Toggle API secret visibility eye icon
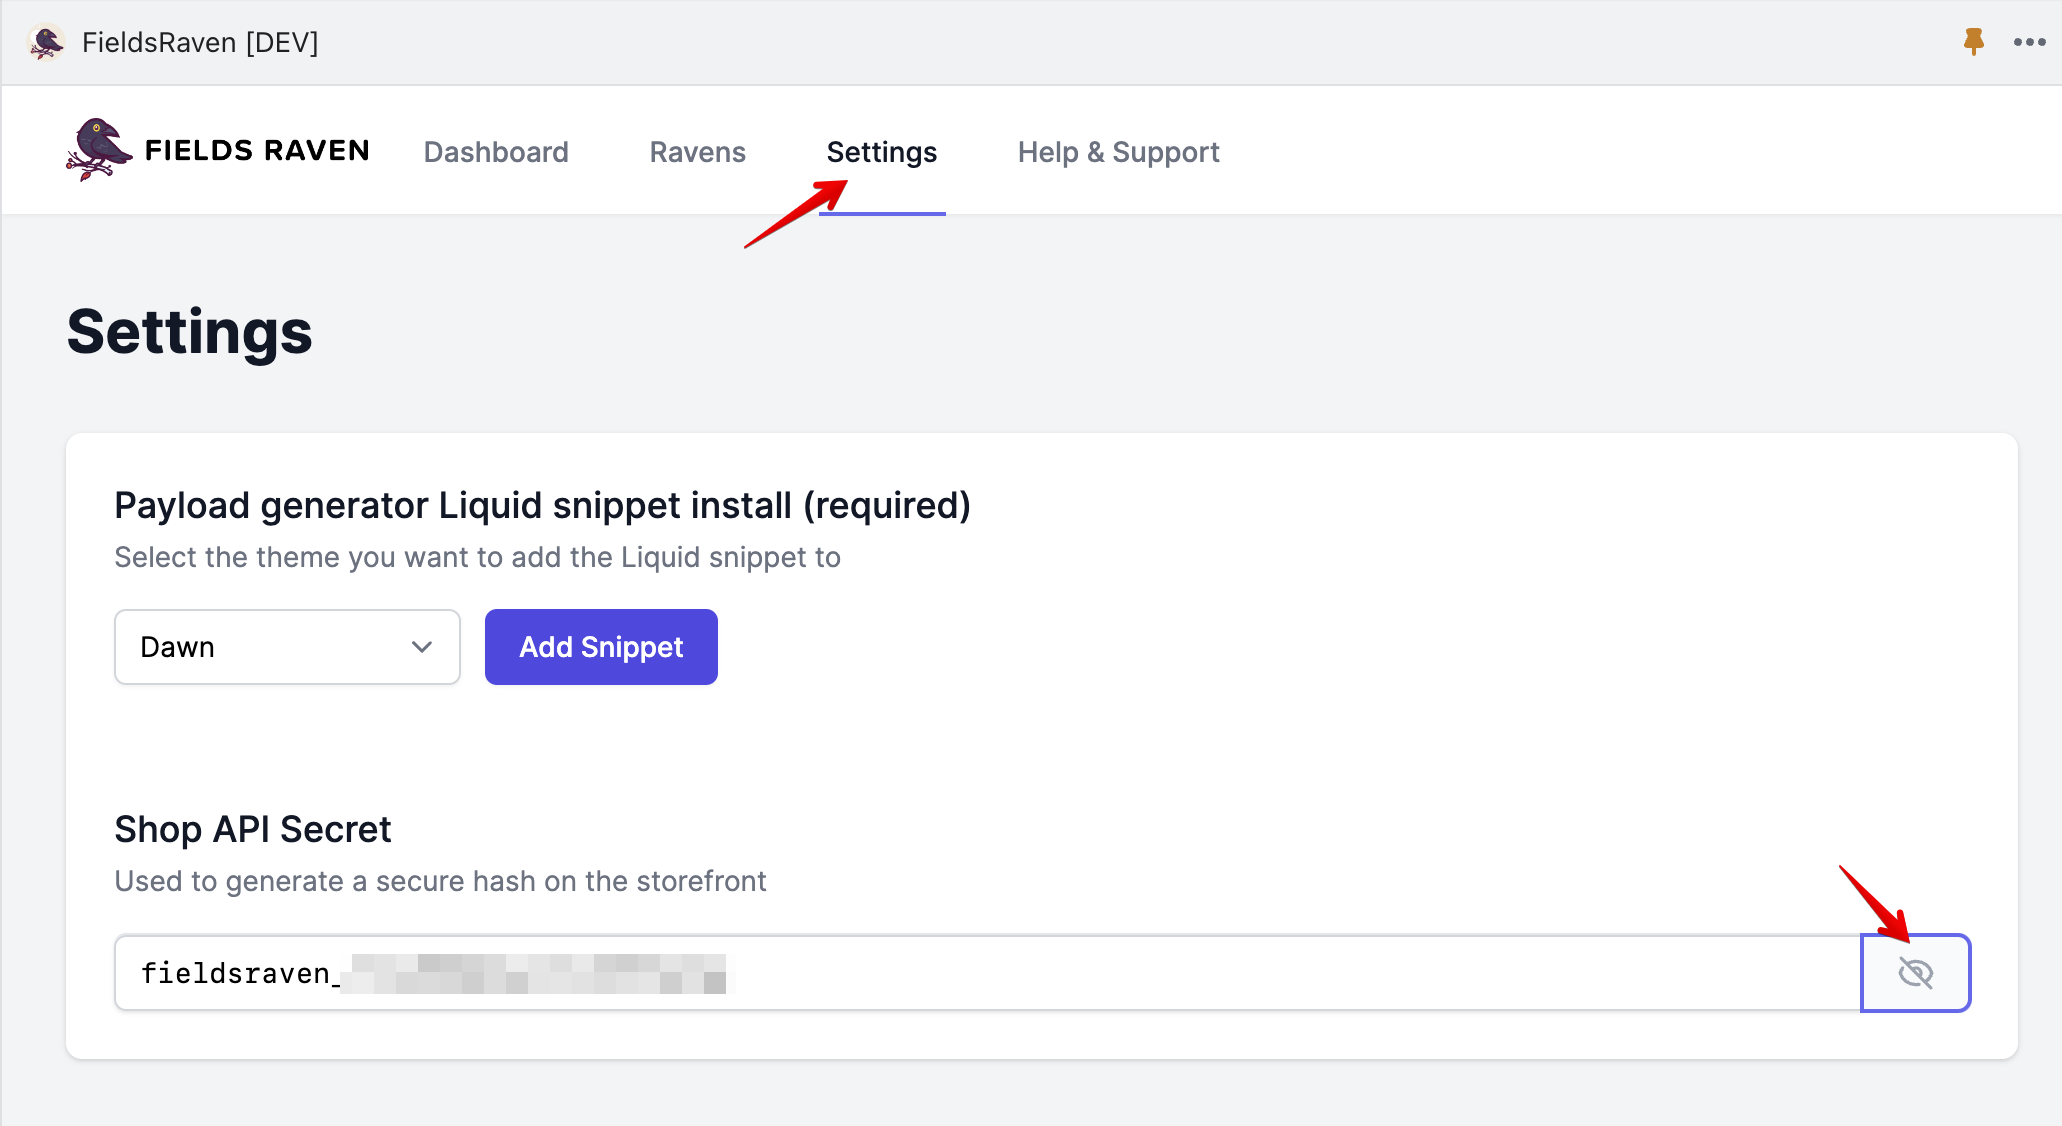The width and height of the screenshot is (2062, 1126). 1915,973
